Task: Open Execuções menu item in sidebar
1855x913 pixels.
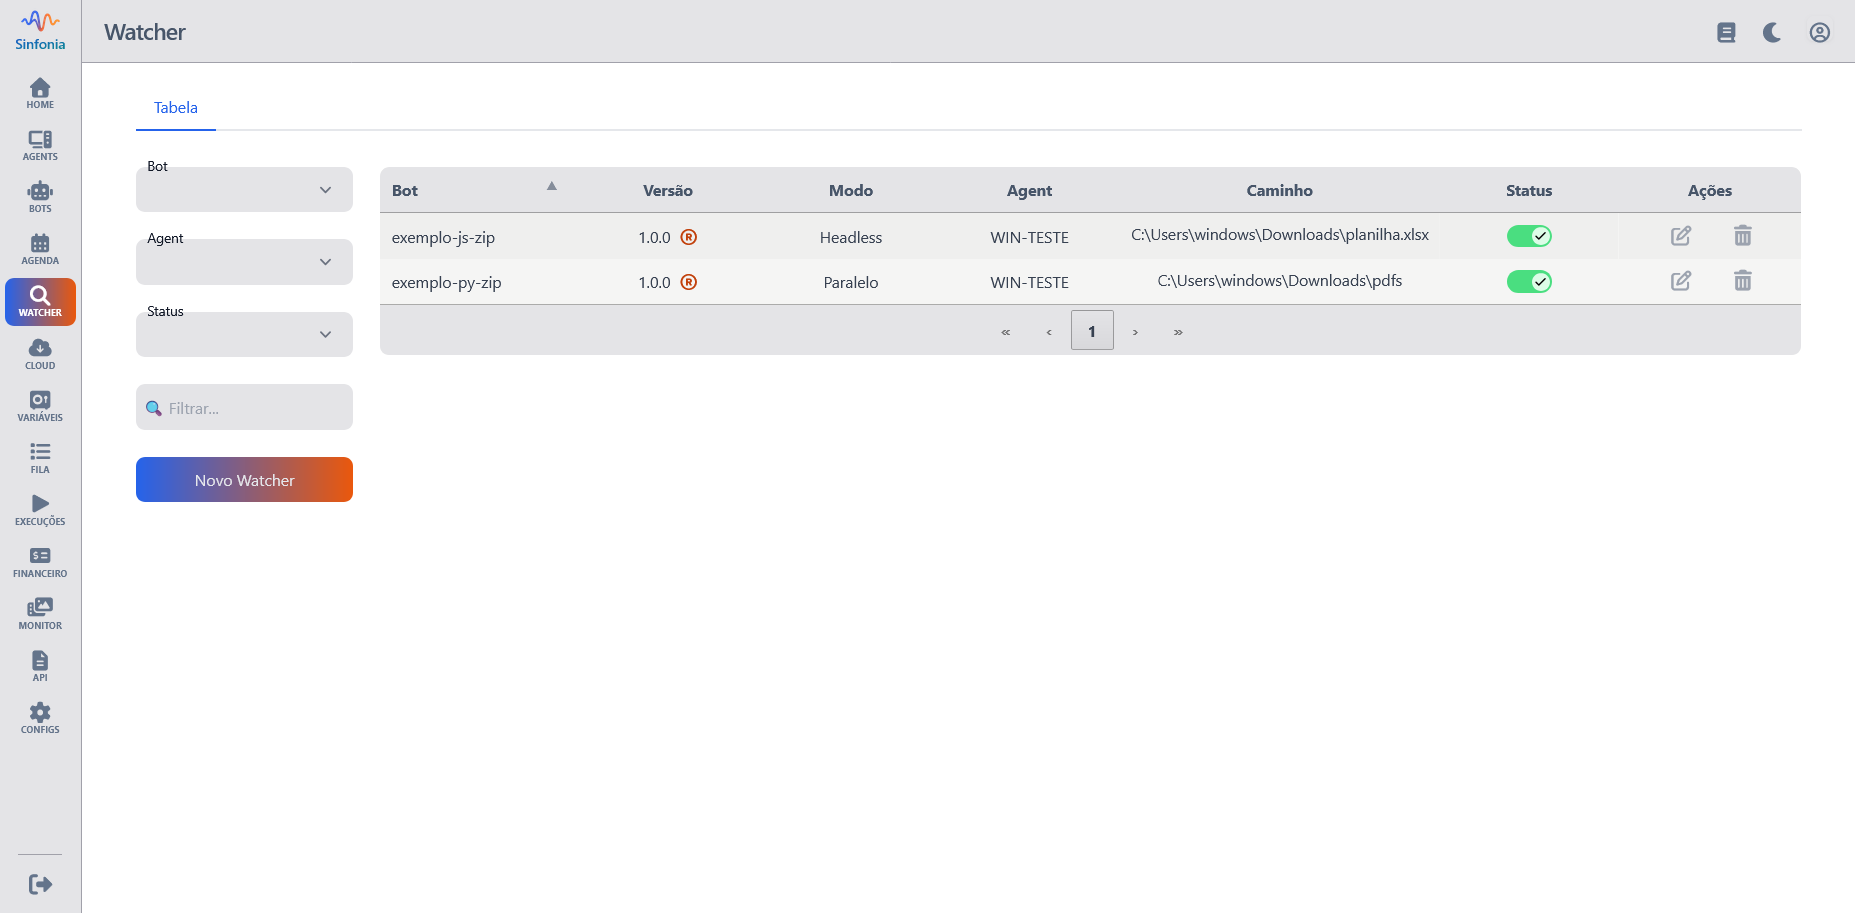Action: coord(40,510)
